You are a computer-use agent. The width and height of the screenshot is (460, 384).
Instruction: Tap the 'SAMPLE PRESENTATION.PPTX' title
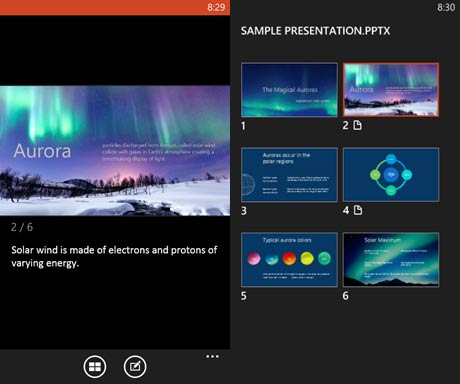(x=315, y=31)
